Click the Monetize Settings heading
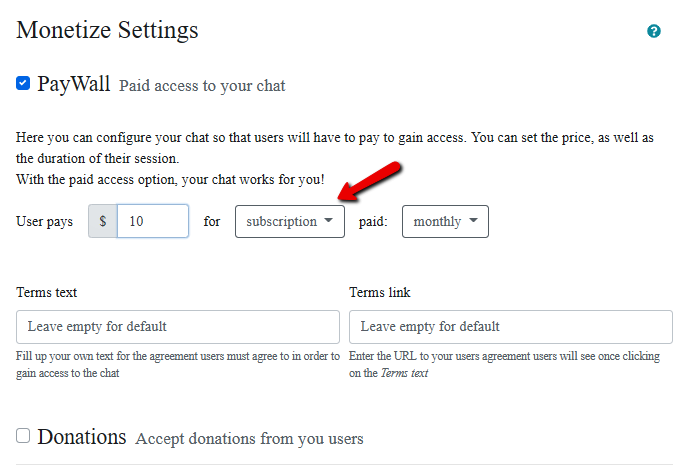This screenshot has height=470, width=683. tap(107, 30)
